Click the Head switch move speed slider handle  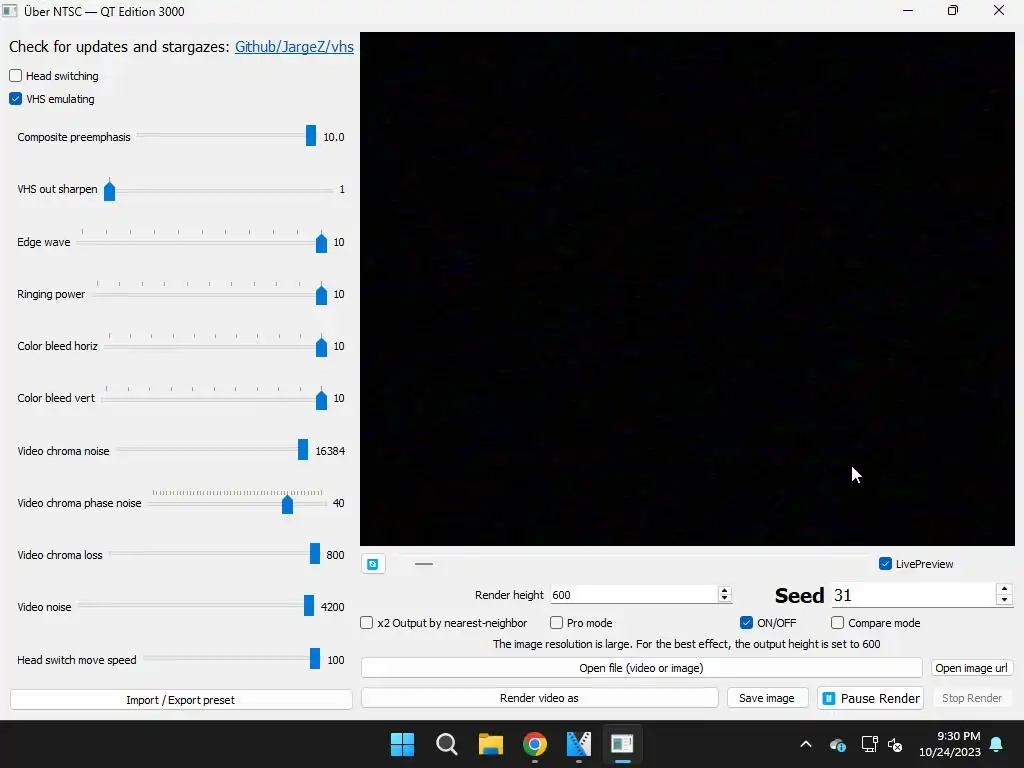coord(315,658)
